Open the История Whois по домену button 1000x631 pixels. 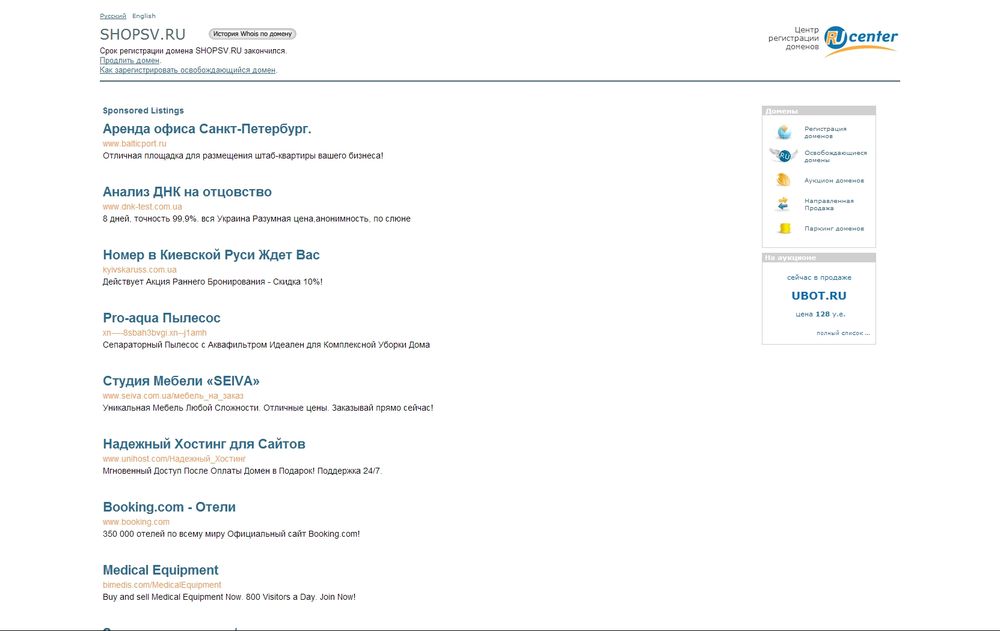click(253, 34)
